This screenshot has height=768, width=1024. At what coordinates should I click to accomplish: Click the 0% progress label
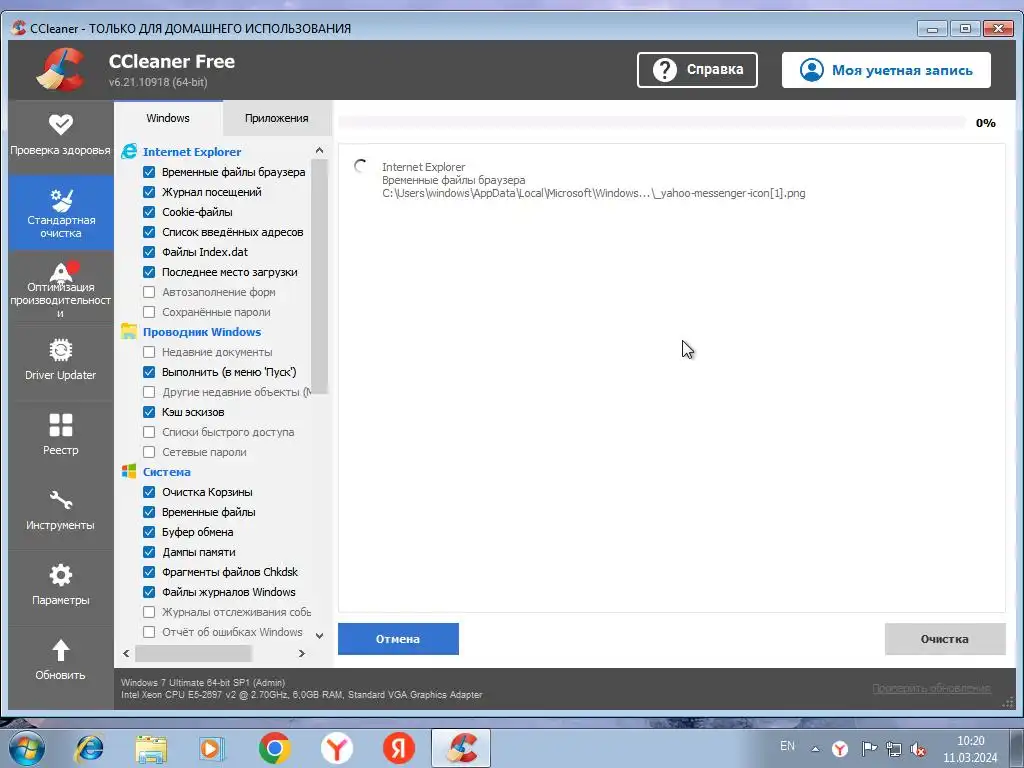pyautogui.click(x=985, y=123)
